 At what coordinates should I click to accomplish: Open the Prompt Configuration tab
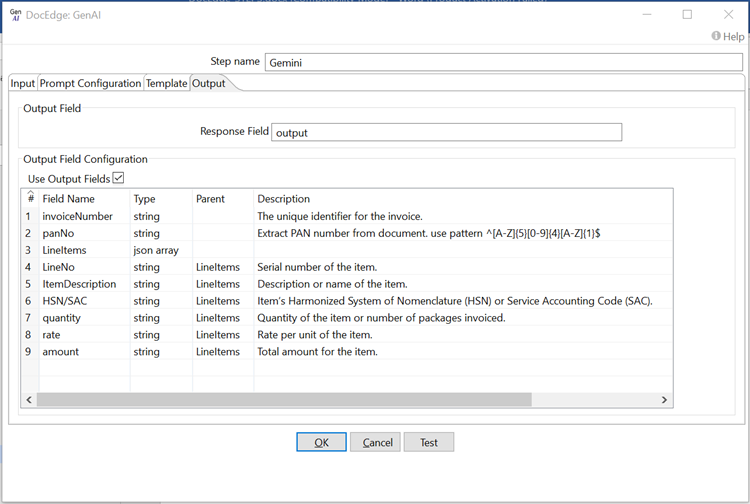coord(90,84)
